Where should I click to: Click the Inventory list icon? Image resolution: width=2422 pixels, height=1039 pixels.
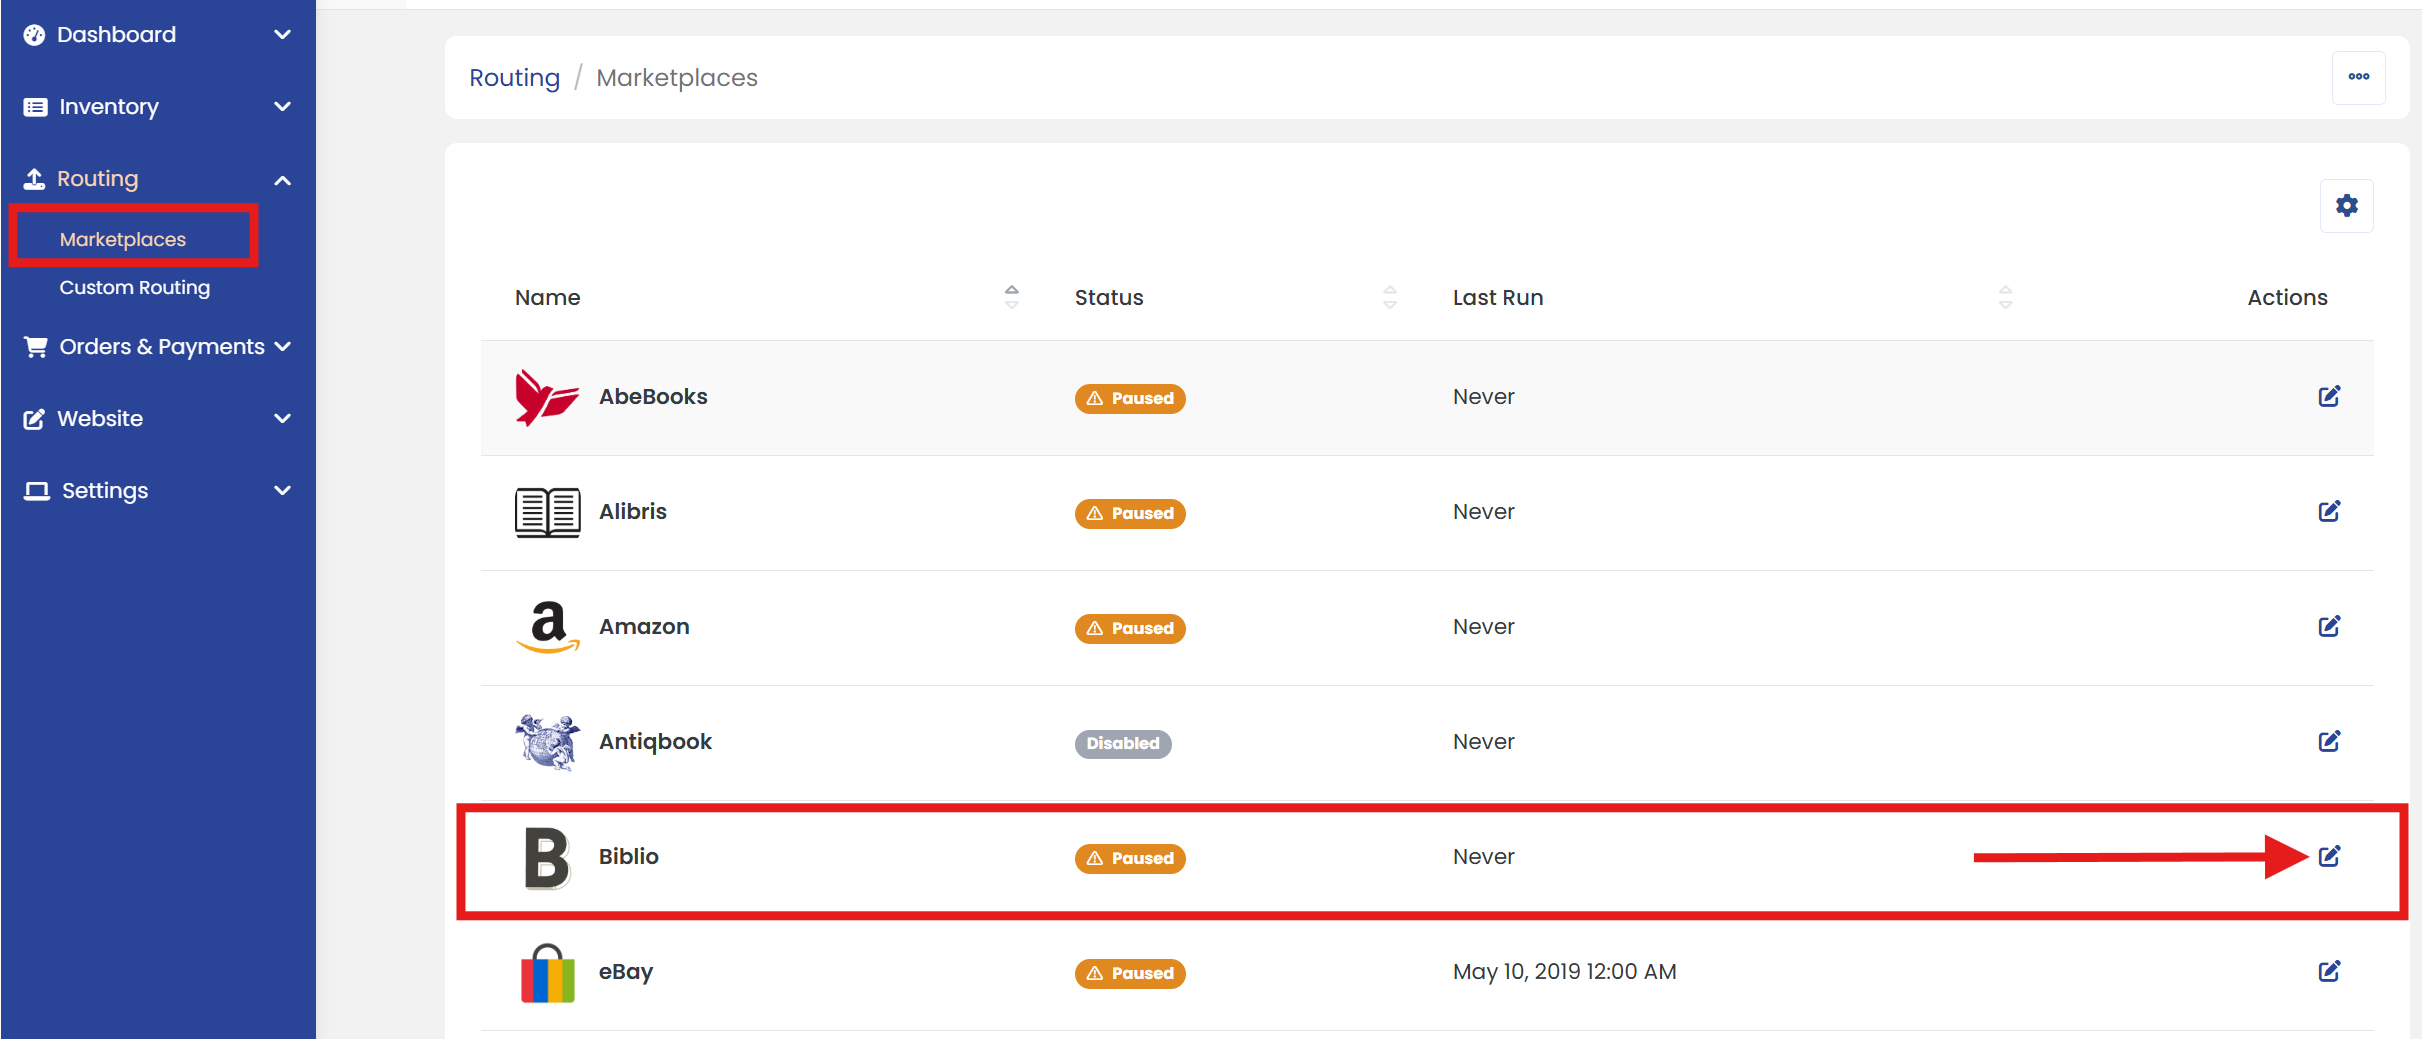point(35,107)
